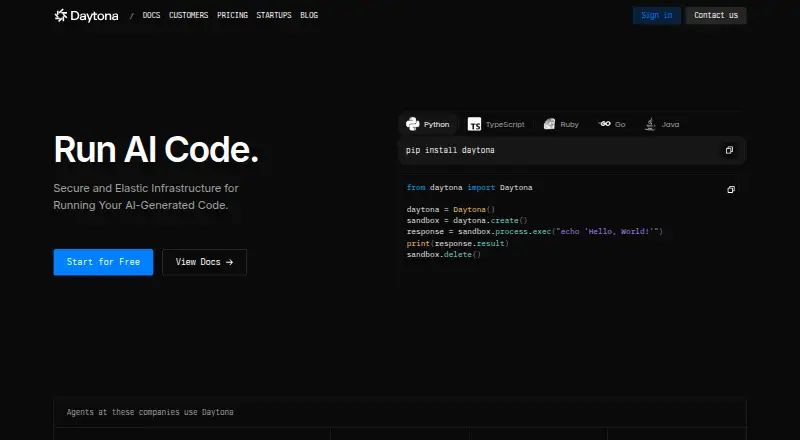Copy the pip install daytona command

coord(729,150)
